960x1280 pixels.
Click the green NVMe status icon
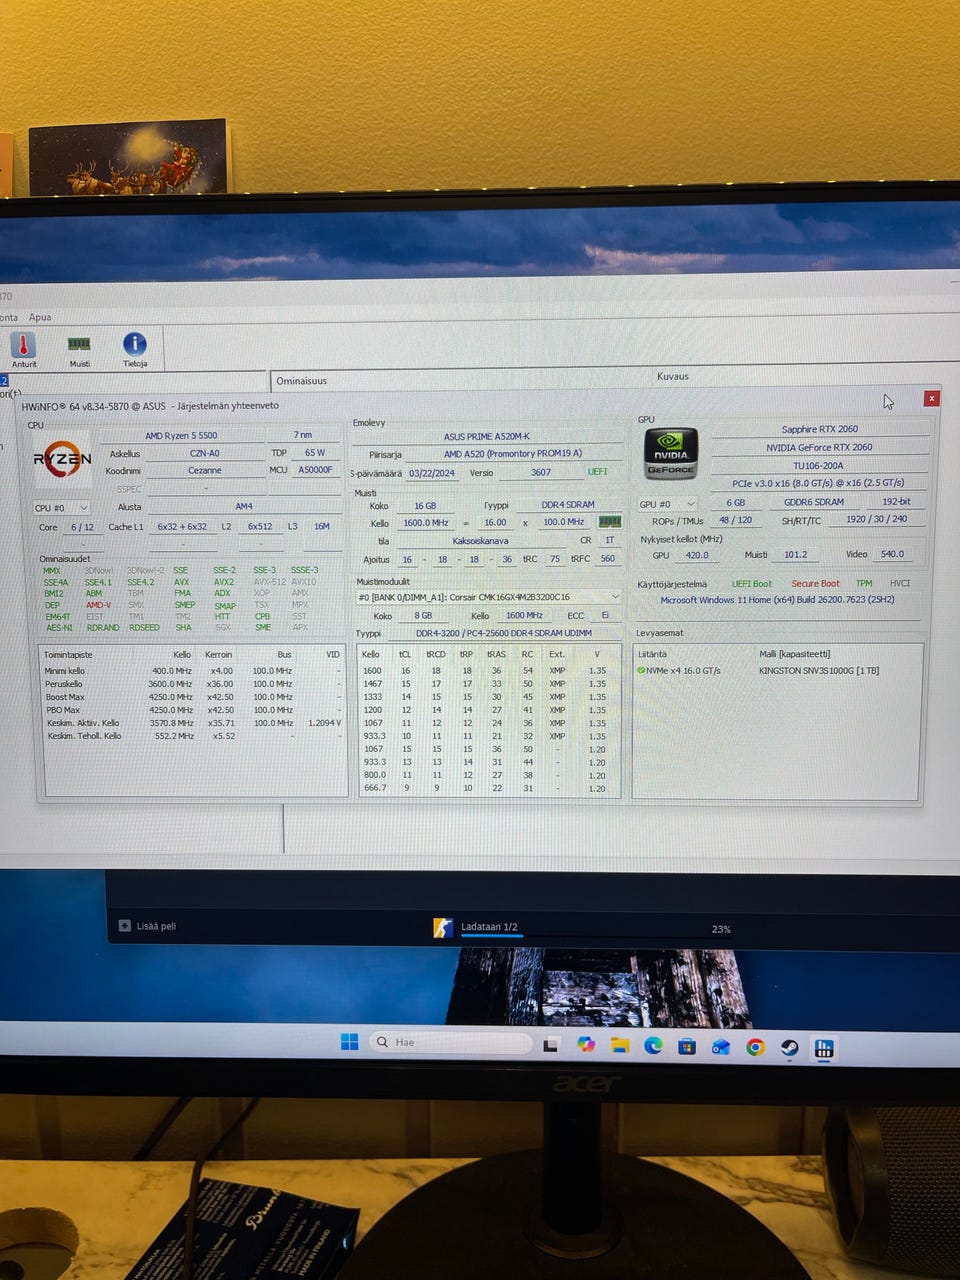pos(641,670)
